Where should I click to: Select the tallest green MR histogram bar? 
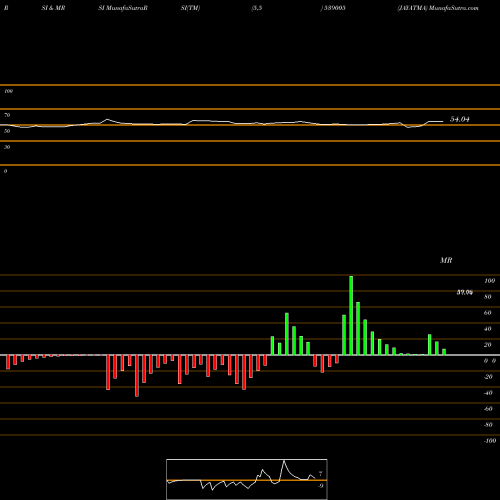[351, 315]
